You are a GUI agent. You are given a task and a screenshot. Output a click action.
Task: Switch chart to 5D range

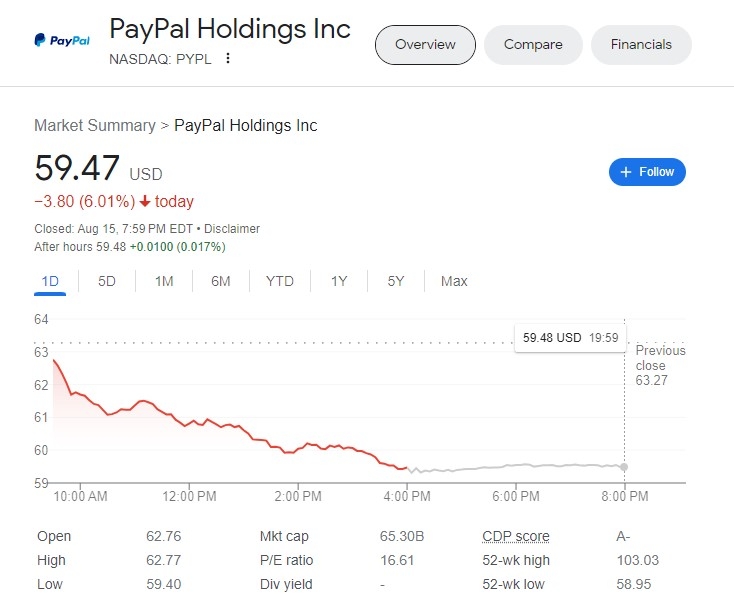pyautogui.click(x=107, y=281)
